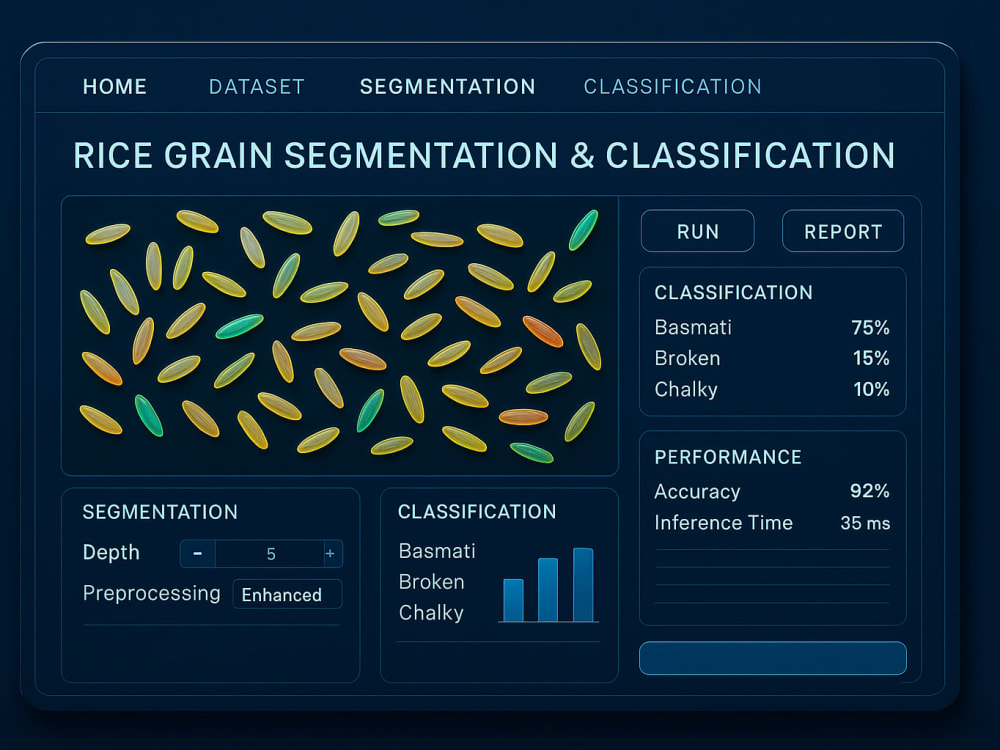The width and height of the screenshot is (1000, 750).
Task: Click the tallest bar in the classification chart
Action: [x=583, y=584]
